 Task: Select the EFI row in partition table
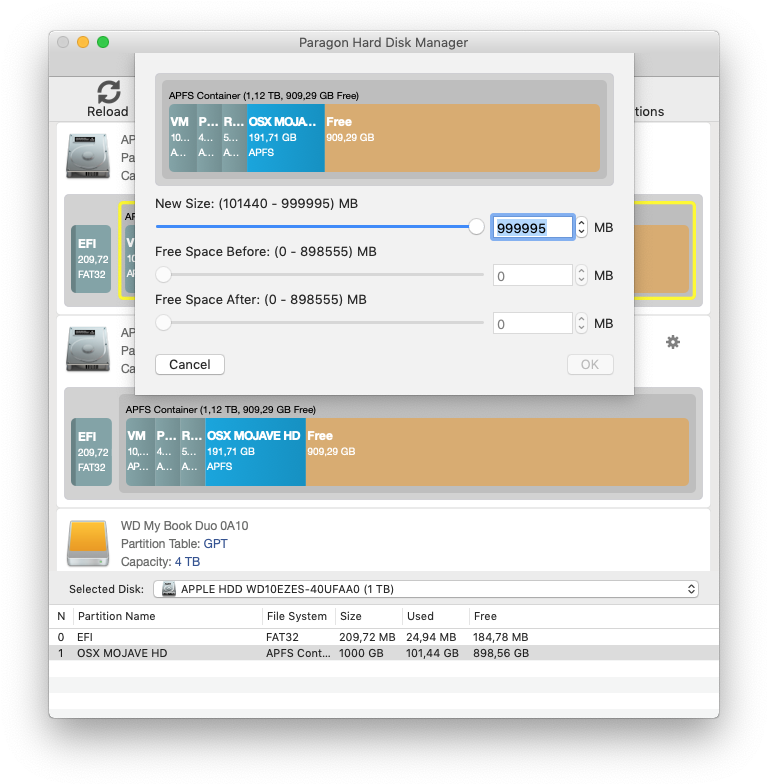(384, 637)
